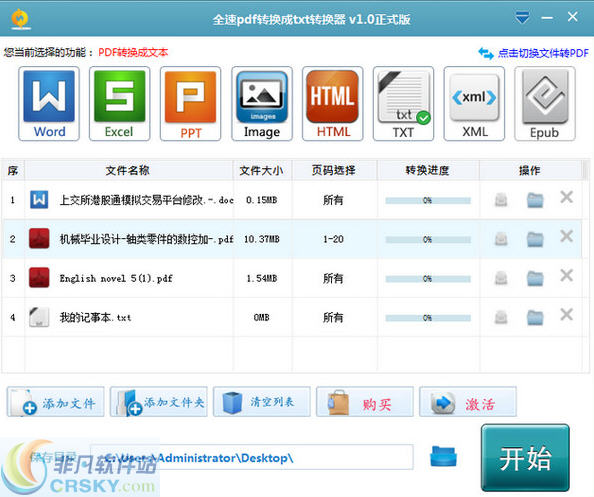Click page range 1-20 cell
The image size is (594, 497).
(333, 239)
